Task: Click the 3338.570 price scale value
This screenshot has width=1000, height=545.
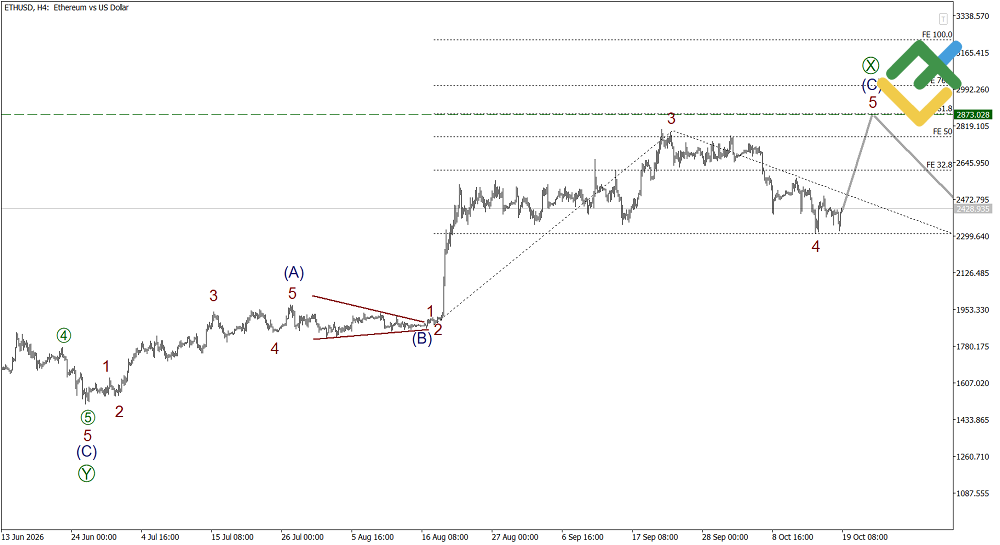Action: [973, 16]
